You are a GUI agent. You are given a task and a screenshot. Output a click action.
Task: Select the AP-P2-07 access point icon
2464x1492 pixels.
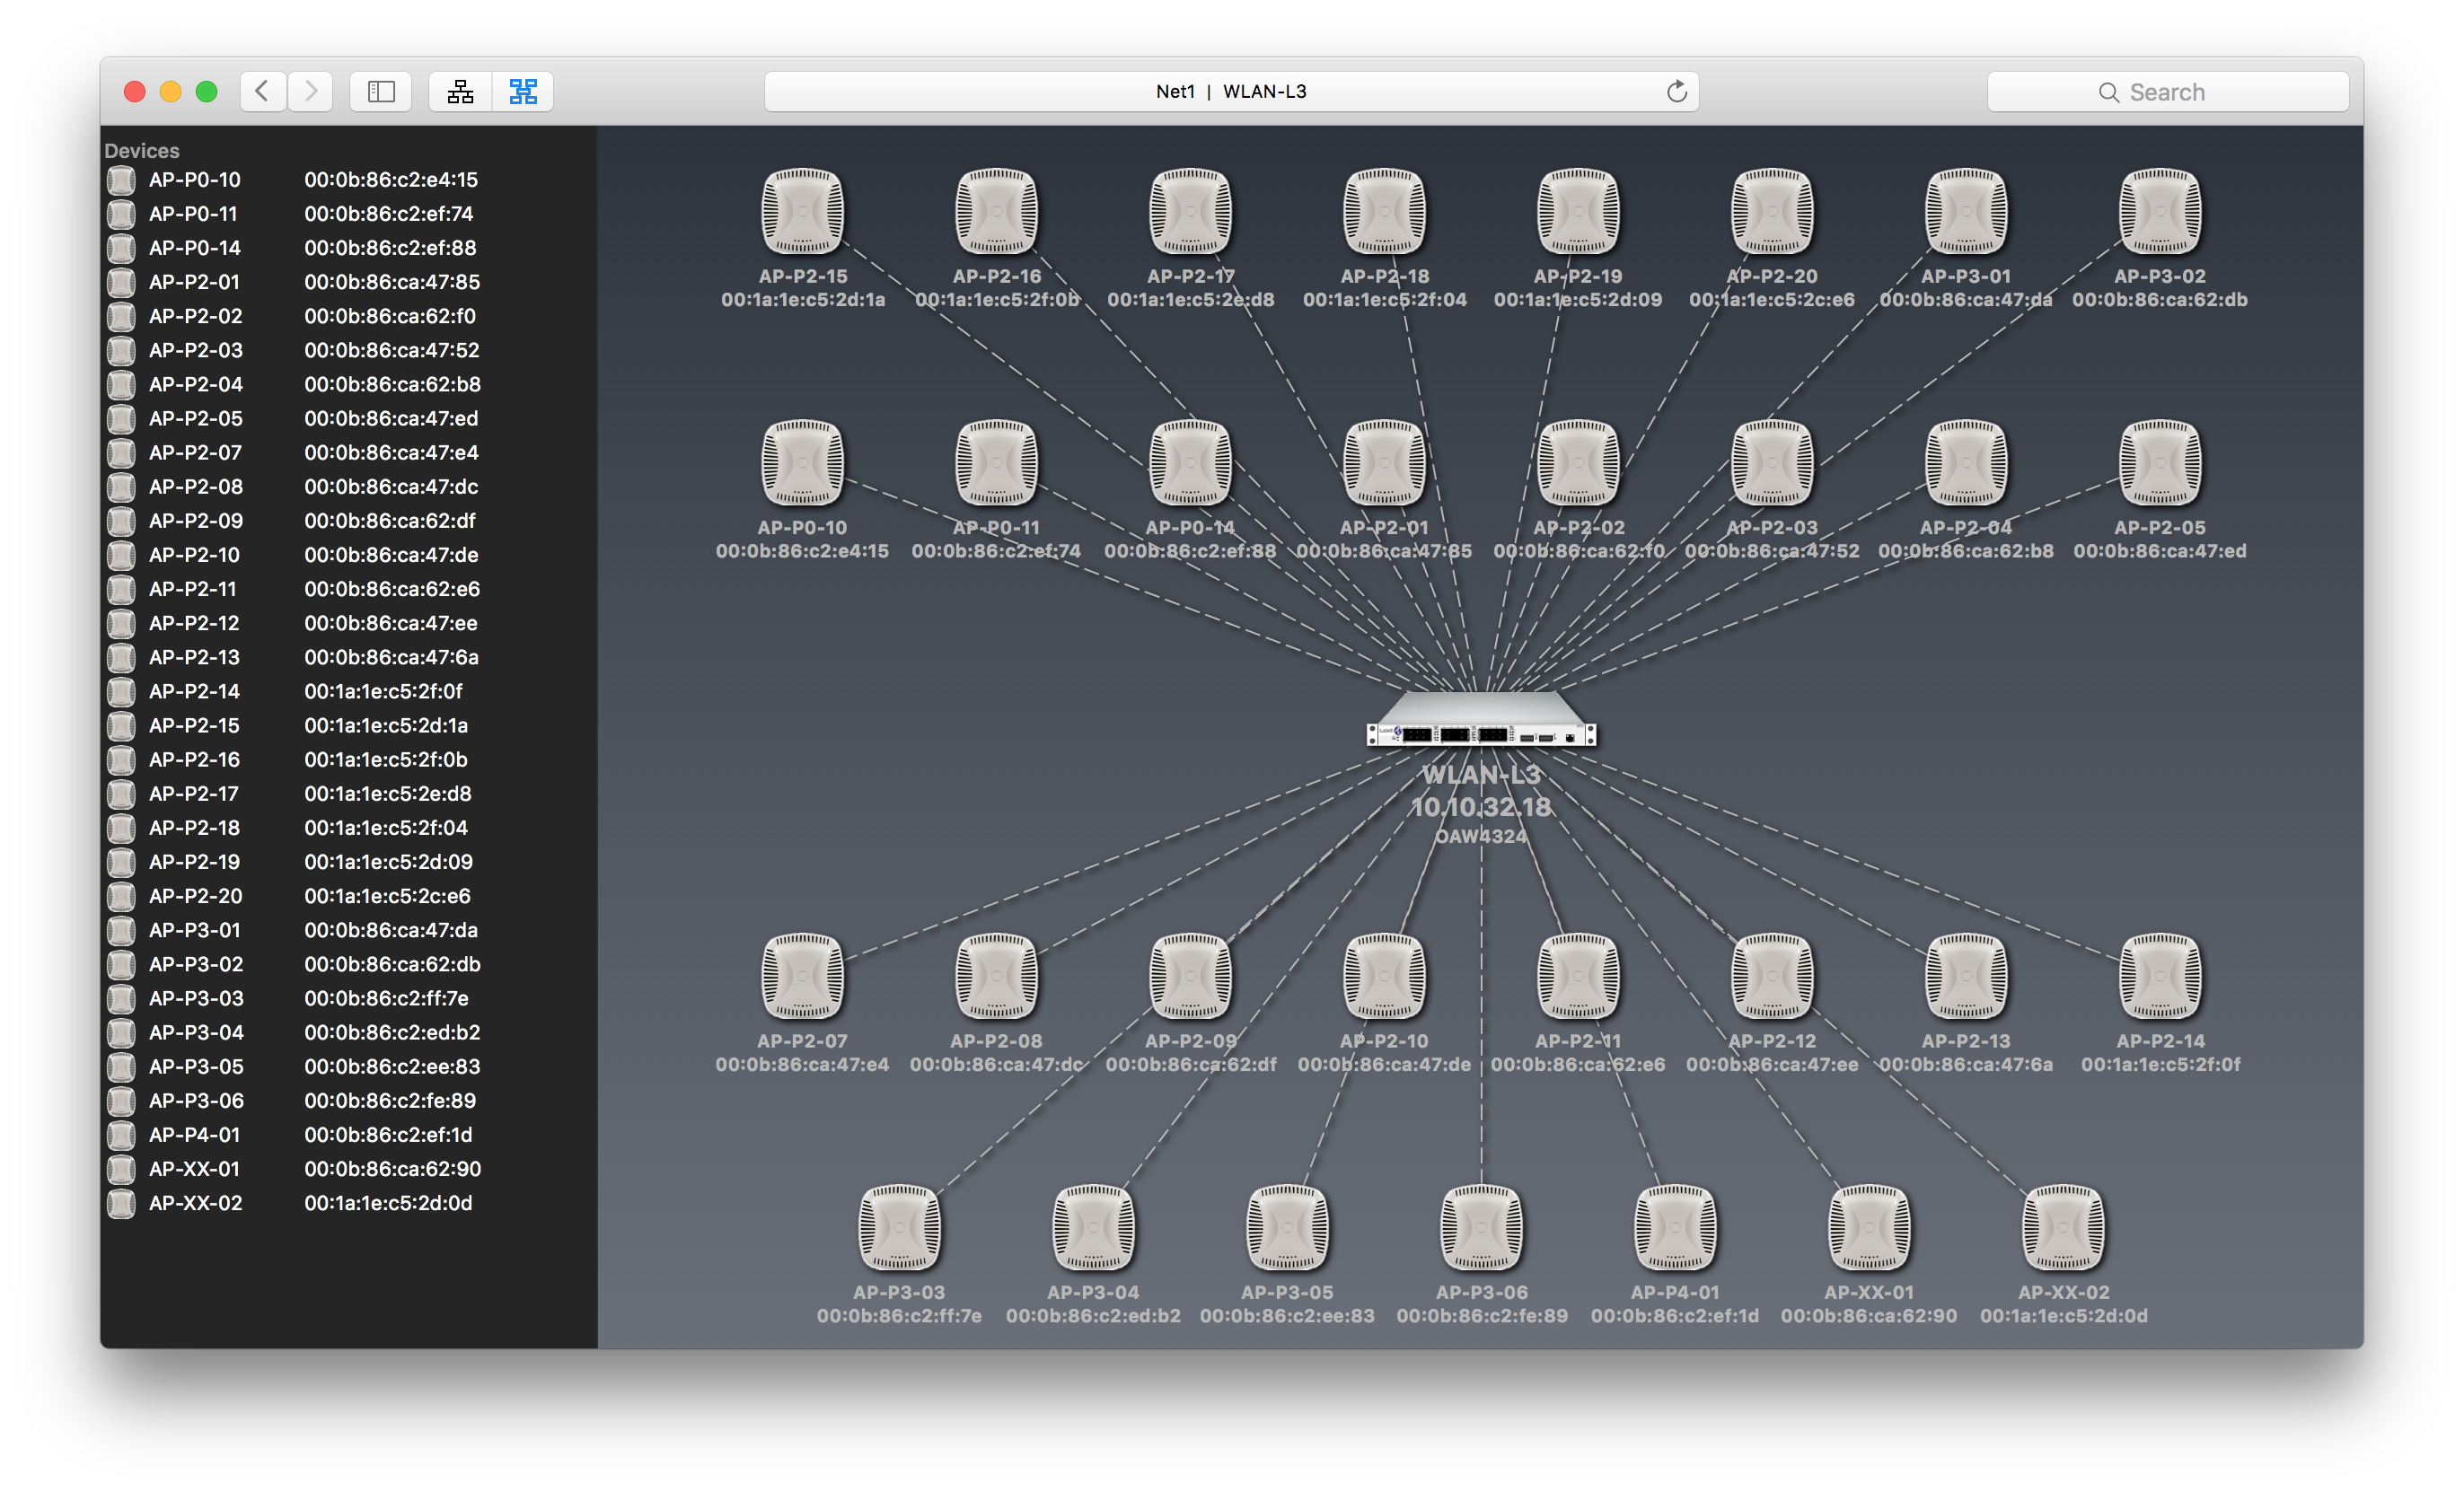tap(802, 976)
